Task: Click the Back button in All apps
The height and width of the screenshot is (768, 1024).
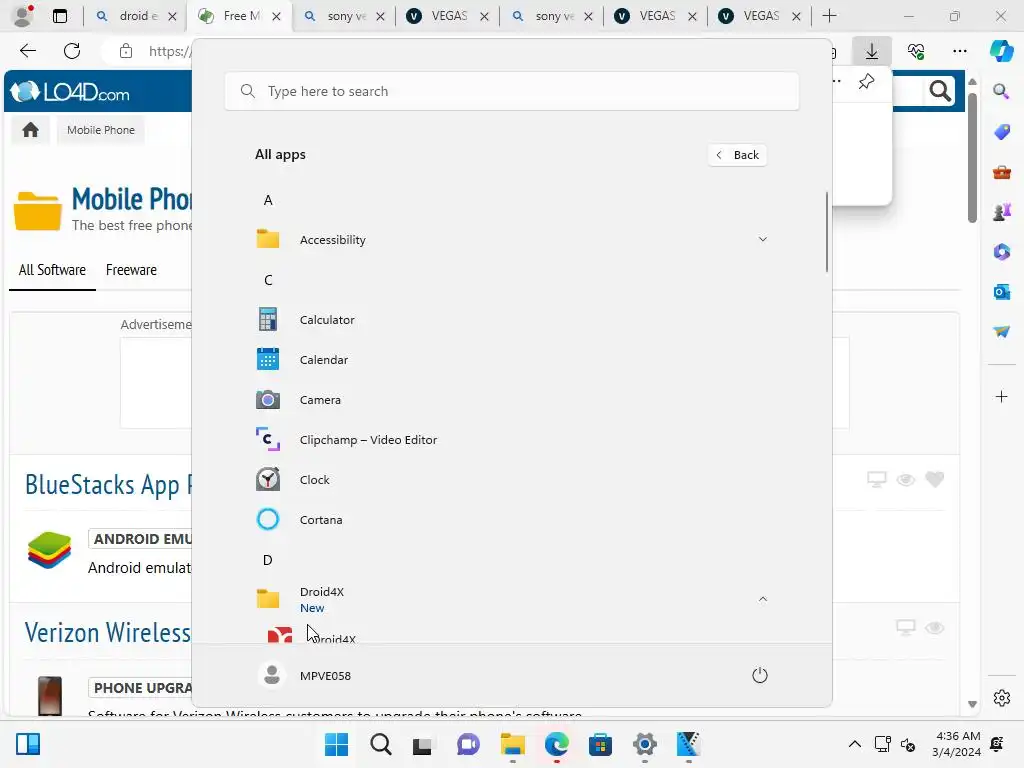Action: pos(737,155)
